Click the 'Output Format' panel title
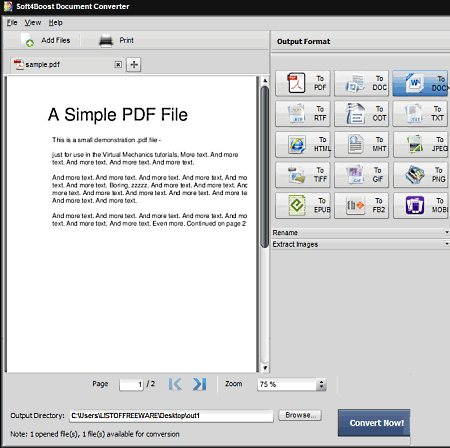The height and width of the screenshot is (448, 450). click(x=303, y=41)
